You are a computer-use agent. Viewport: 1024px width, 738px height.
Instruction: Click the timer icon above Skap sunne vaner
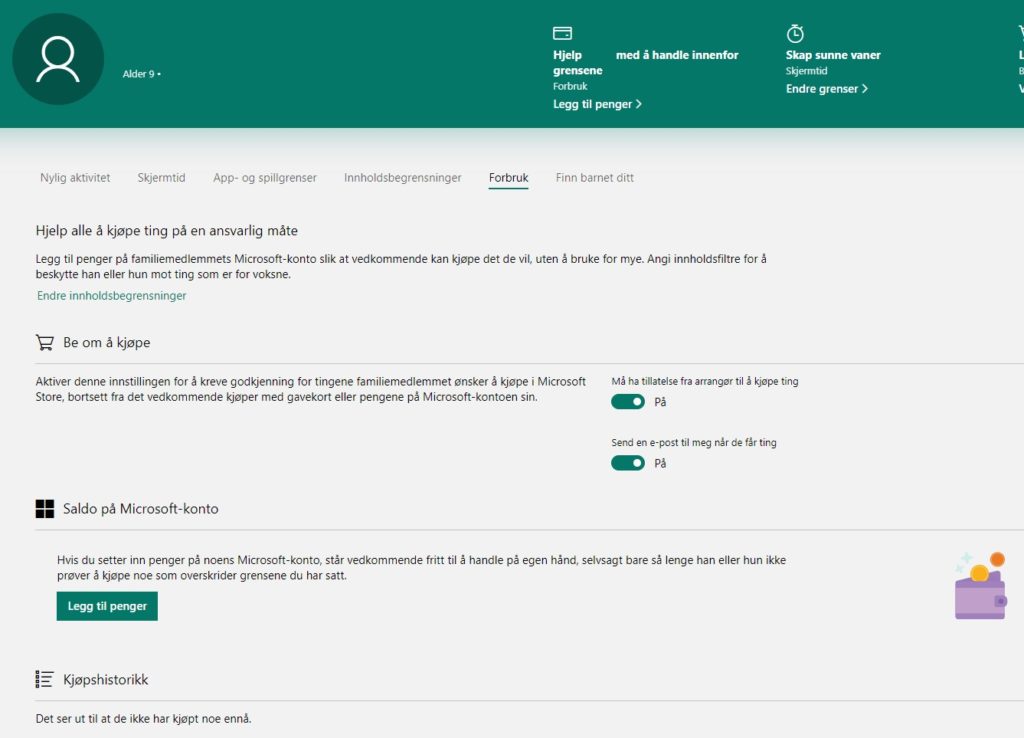pos(795,33)
